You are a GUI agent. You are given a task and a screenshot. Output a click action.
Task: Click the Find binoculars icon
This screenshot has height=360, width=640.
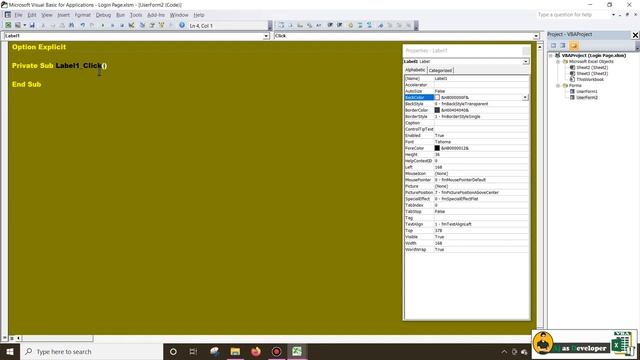click(71, 25)
